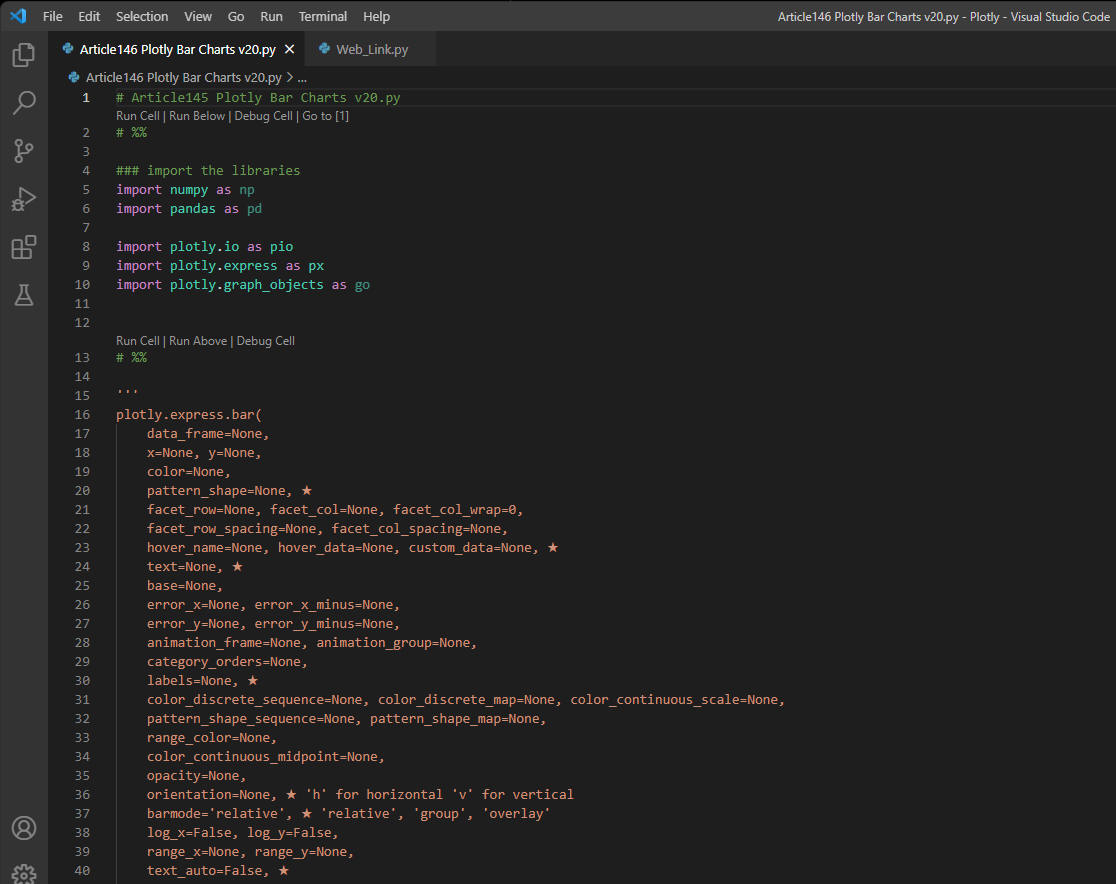
Task: Click Debug Cell above line 2
Action: pyautogui.click(x=263, y=116)
